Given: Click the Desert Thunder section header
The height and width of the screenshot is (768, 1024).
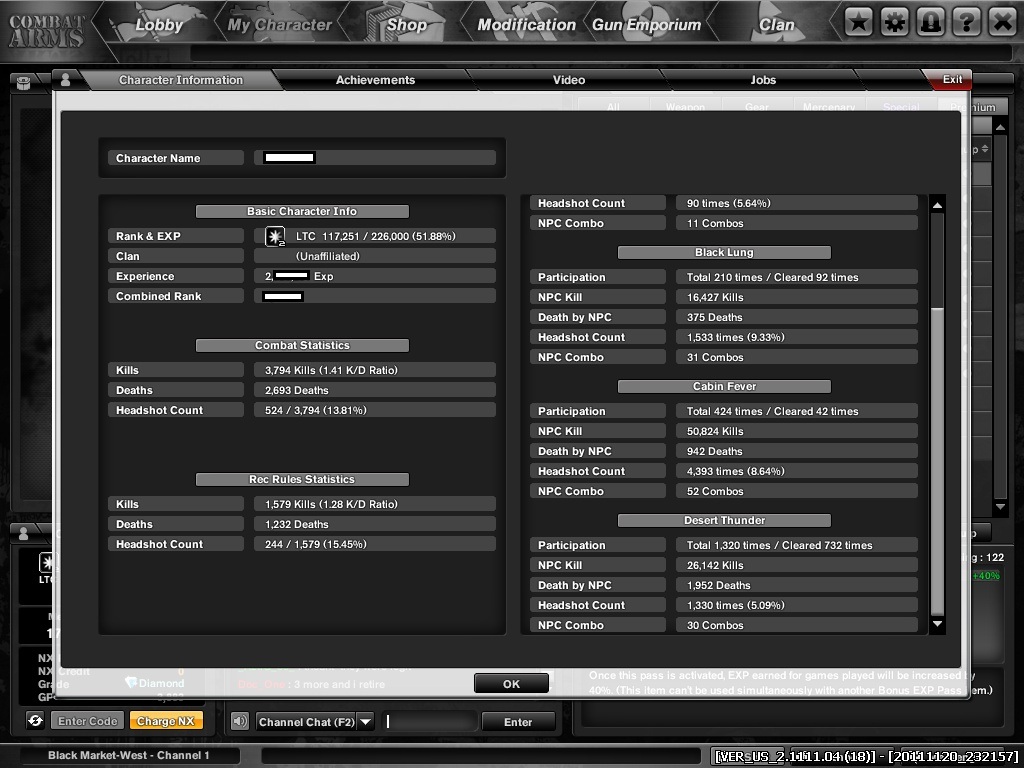Looking at the screenshot, I should click(724, 520).
